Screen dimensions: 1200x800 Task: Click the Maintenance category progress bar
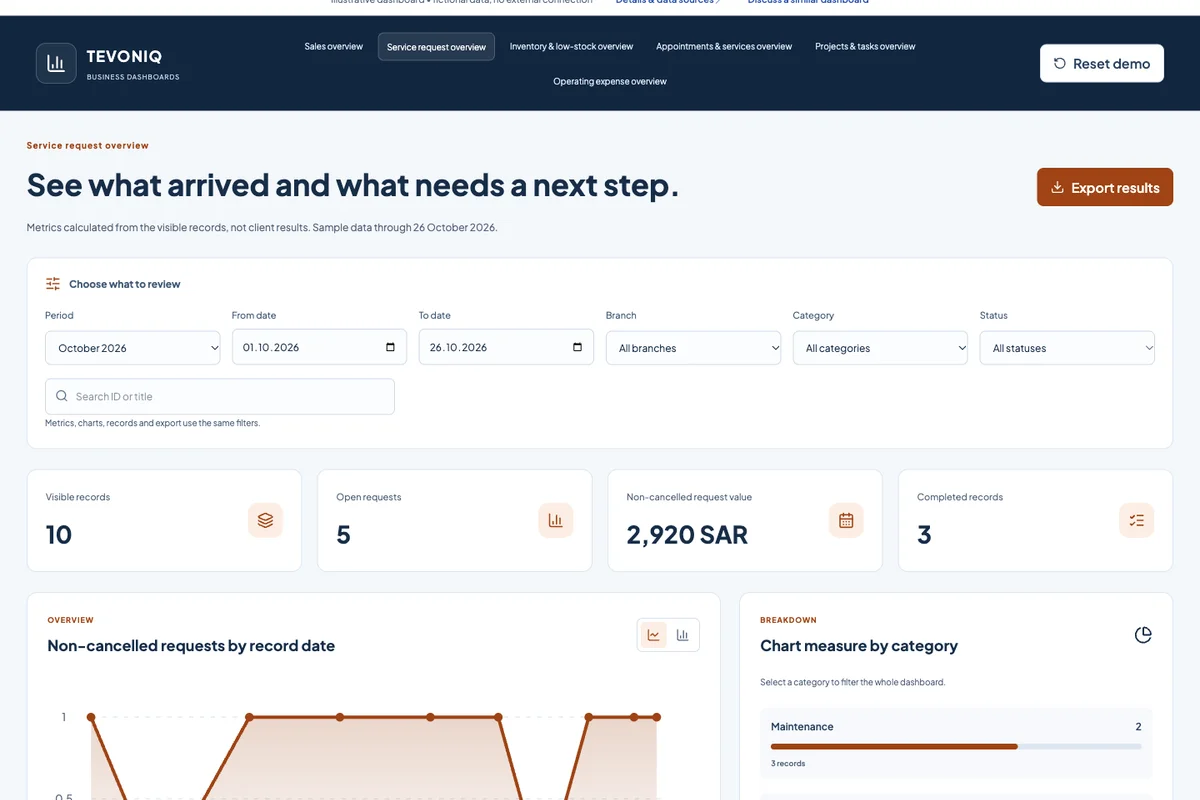[x=956, y=746]
